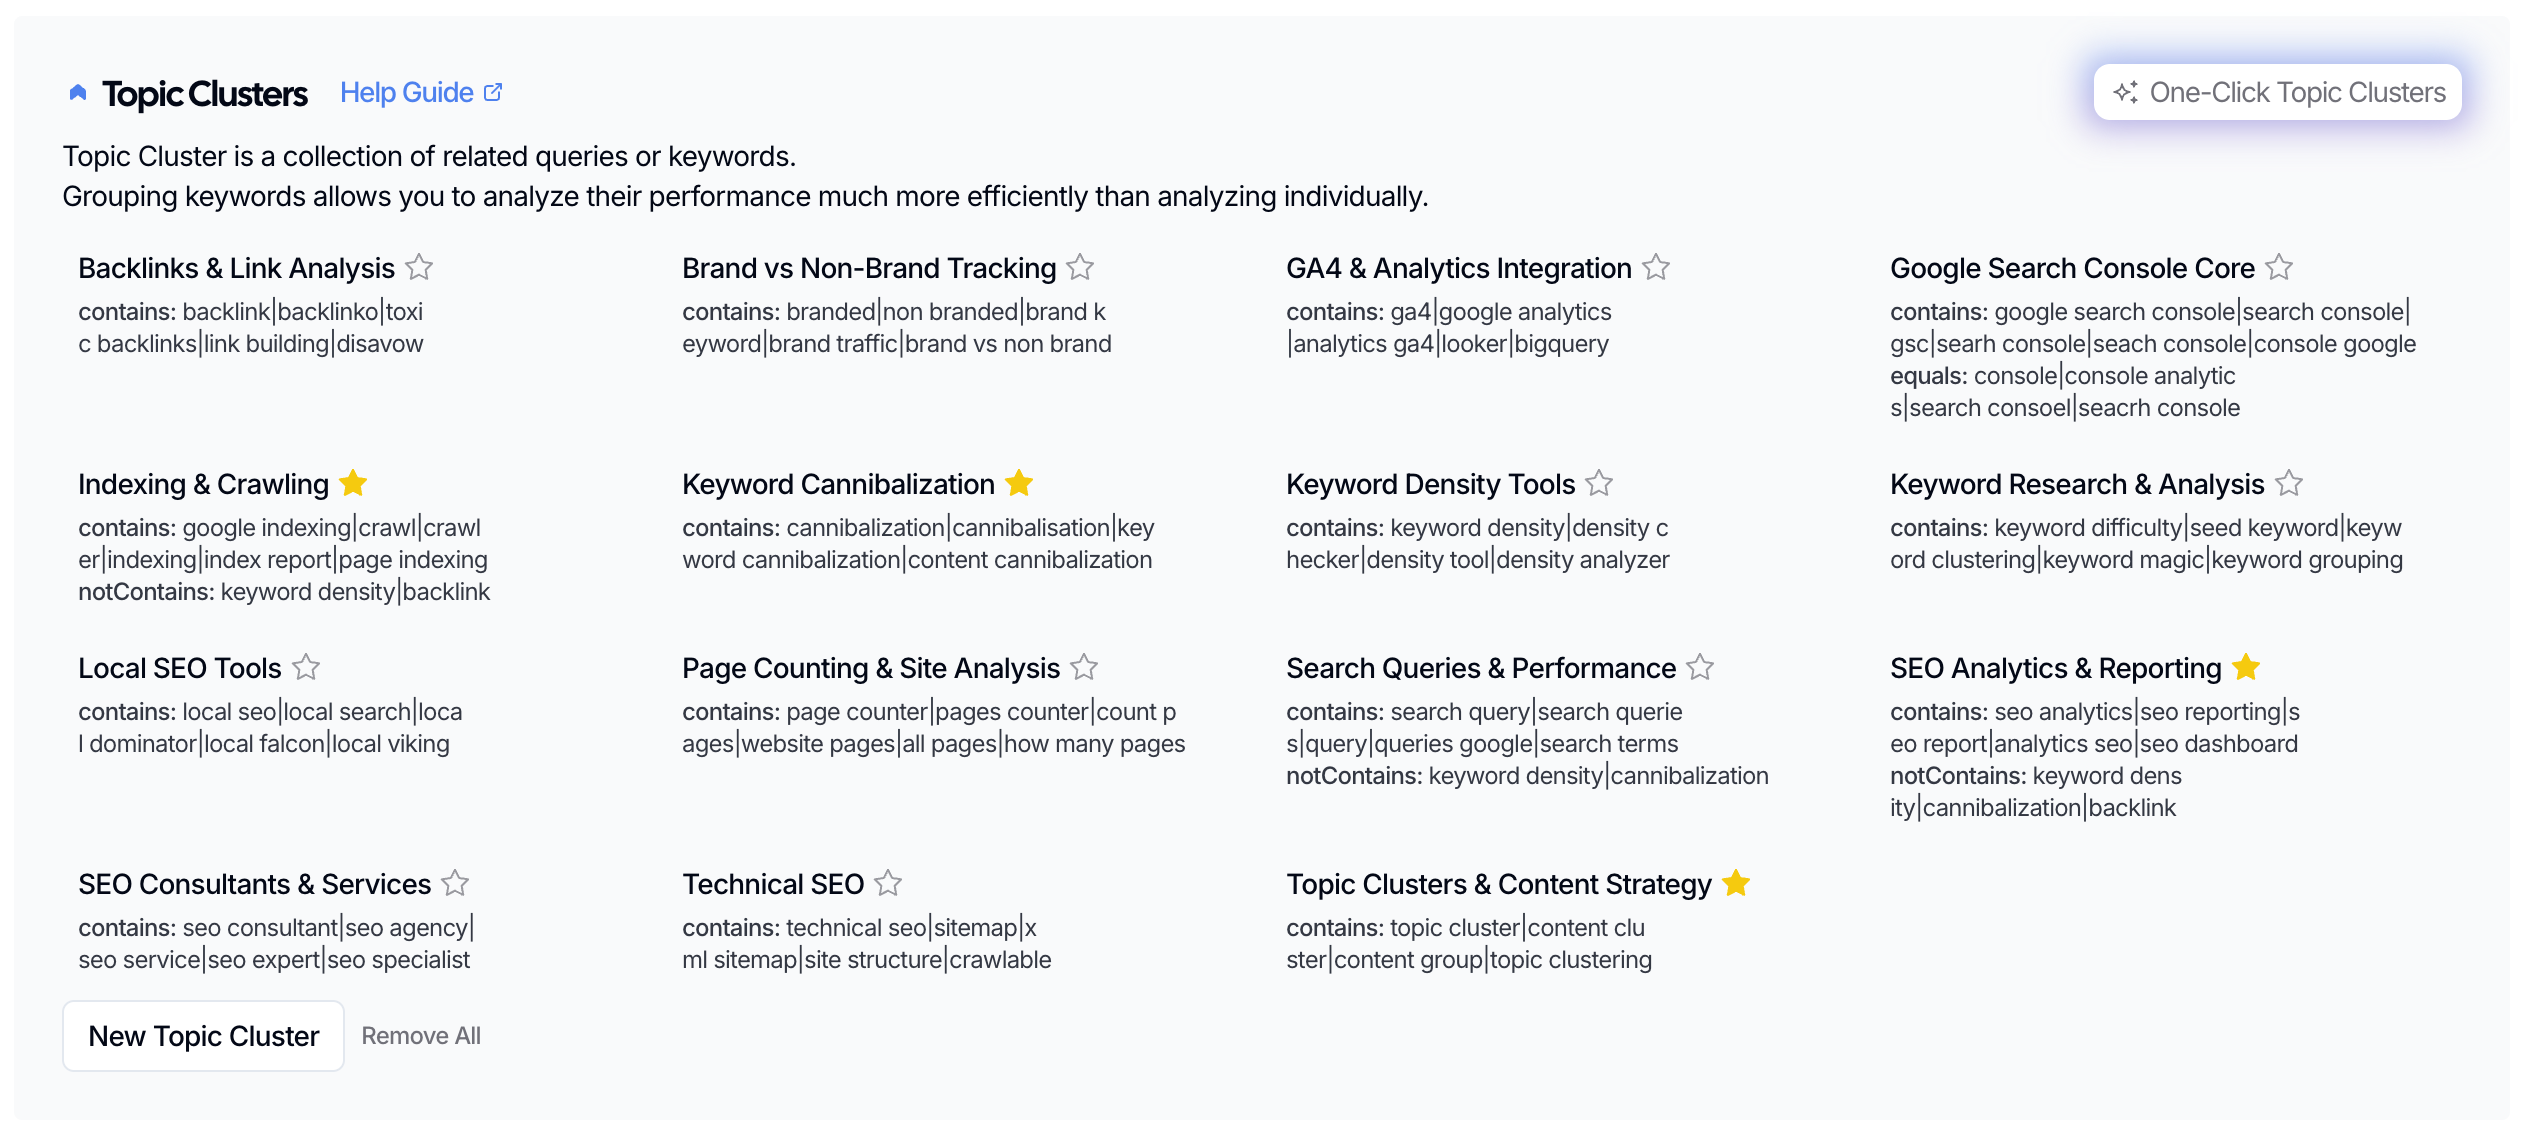
Task: Unstar SEO Analytics & Reporting cluster
Action: click(x=2246, y=667)
